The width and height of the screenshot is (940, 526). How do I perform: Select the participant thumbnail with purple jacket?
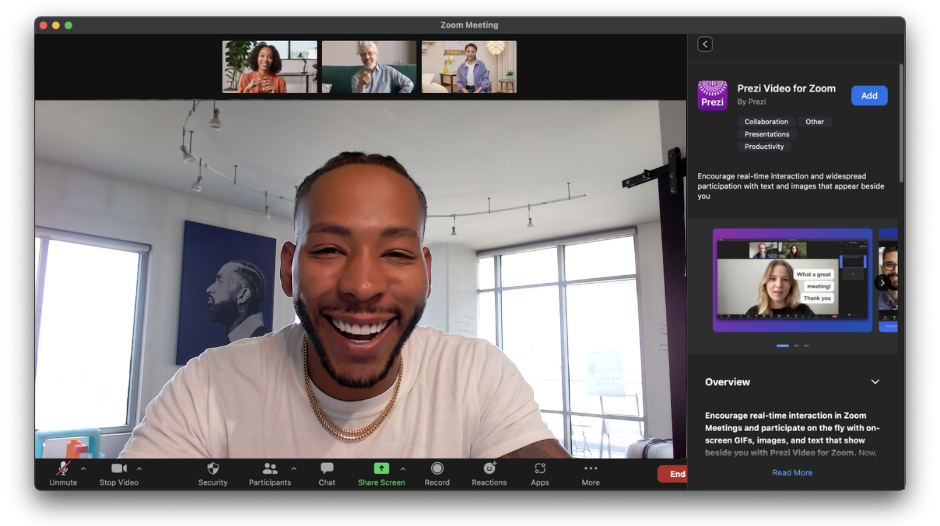click(x=469, y=67)
